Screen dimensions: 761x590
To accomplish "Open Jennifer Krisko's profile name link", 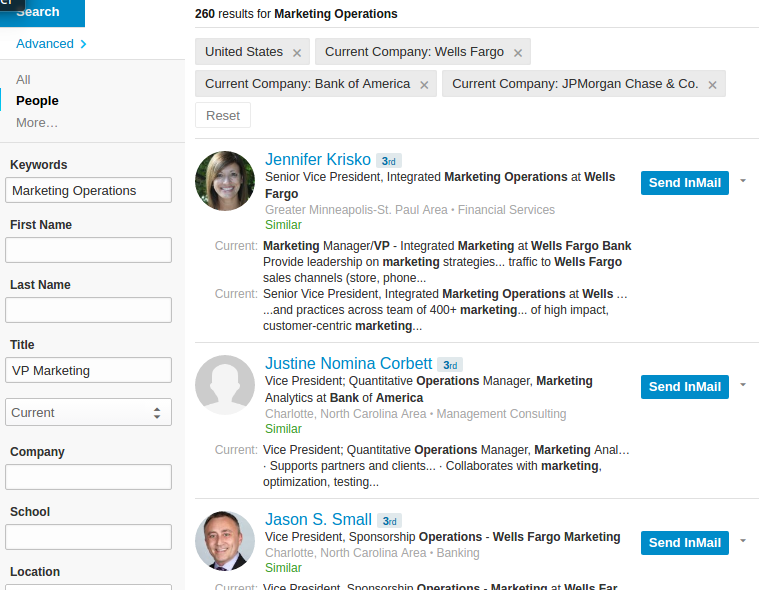I will point(318,160).
